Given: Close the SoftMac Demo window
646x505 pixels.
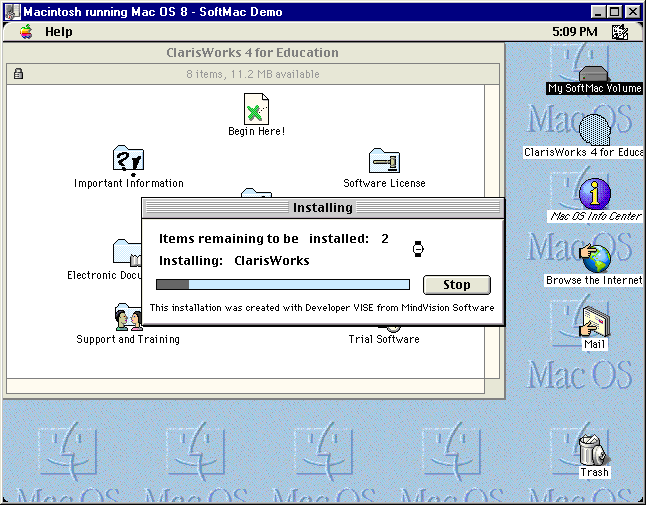Looking at the screenshot, I should 632,12.
